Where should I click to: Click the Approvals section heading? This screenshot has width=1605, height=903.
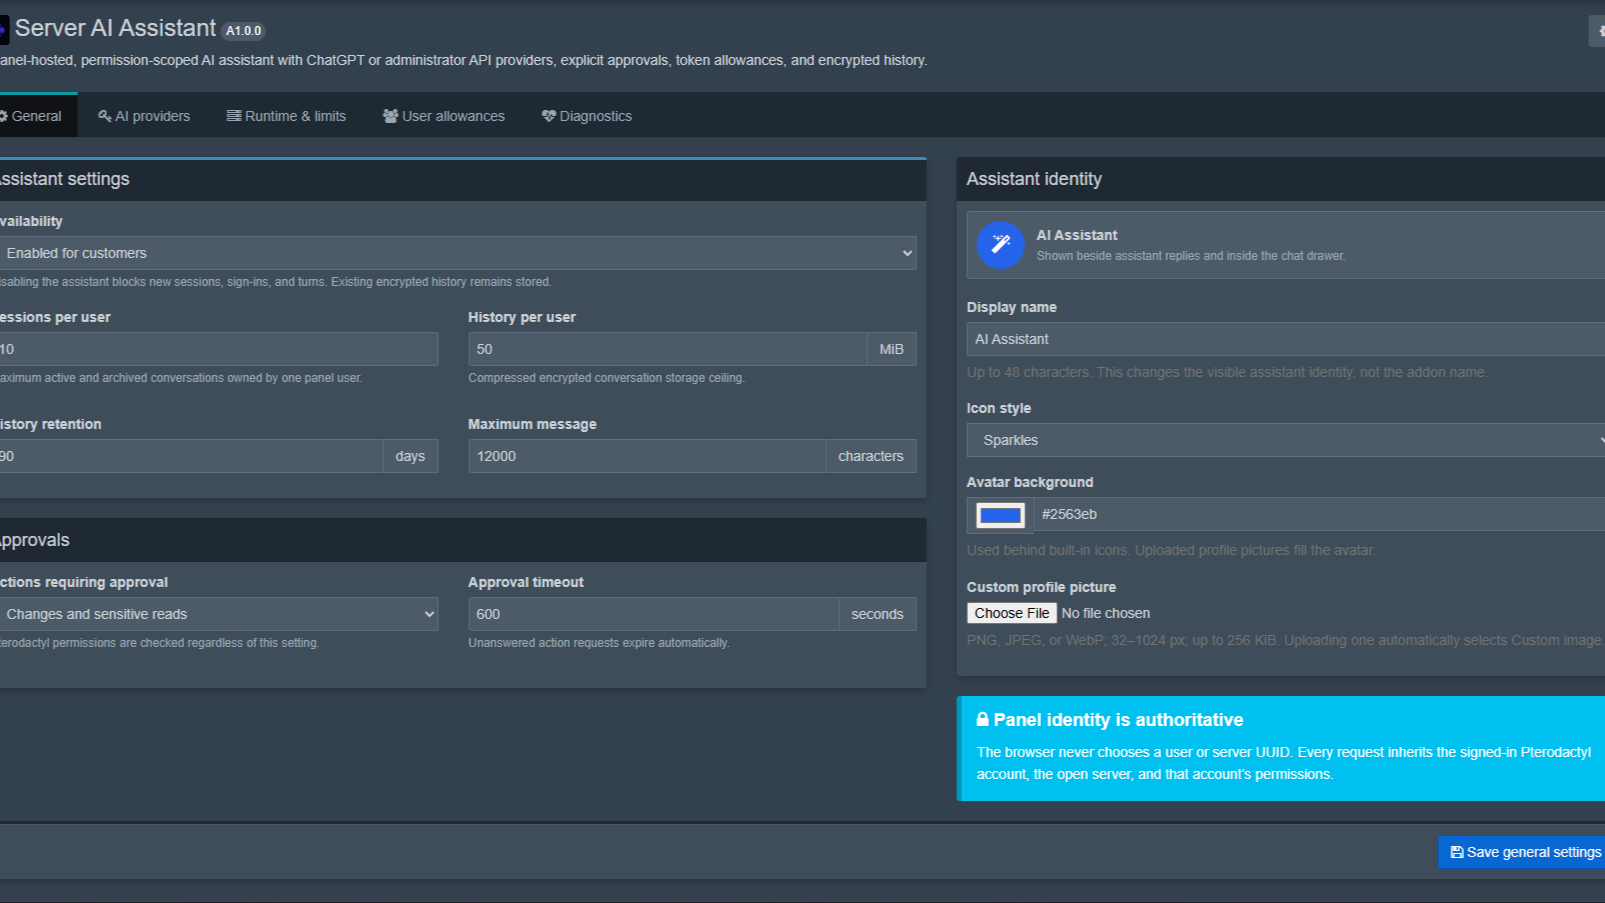coord(35,540)
